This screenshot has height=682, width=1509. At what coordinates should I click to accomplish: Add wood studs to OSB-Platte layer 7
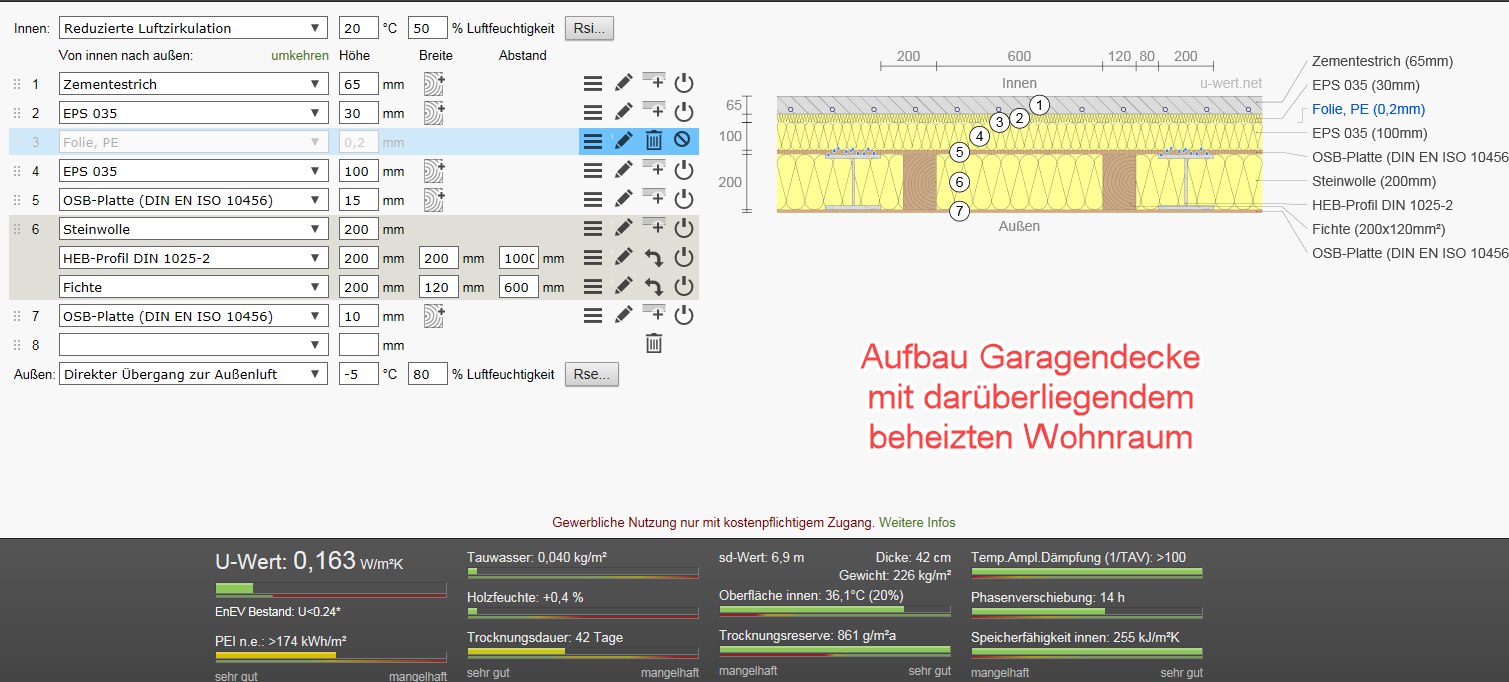tap(433, 316)
